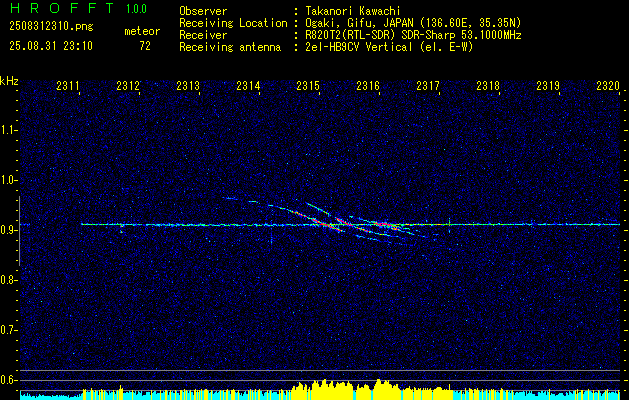This screenshot has height=400, width=629.
Task: Click the Receiver label
Action: 203,35
